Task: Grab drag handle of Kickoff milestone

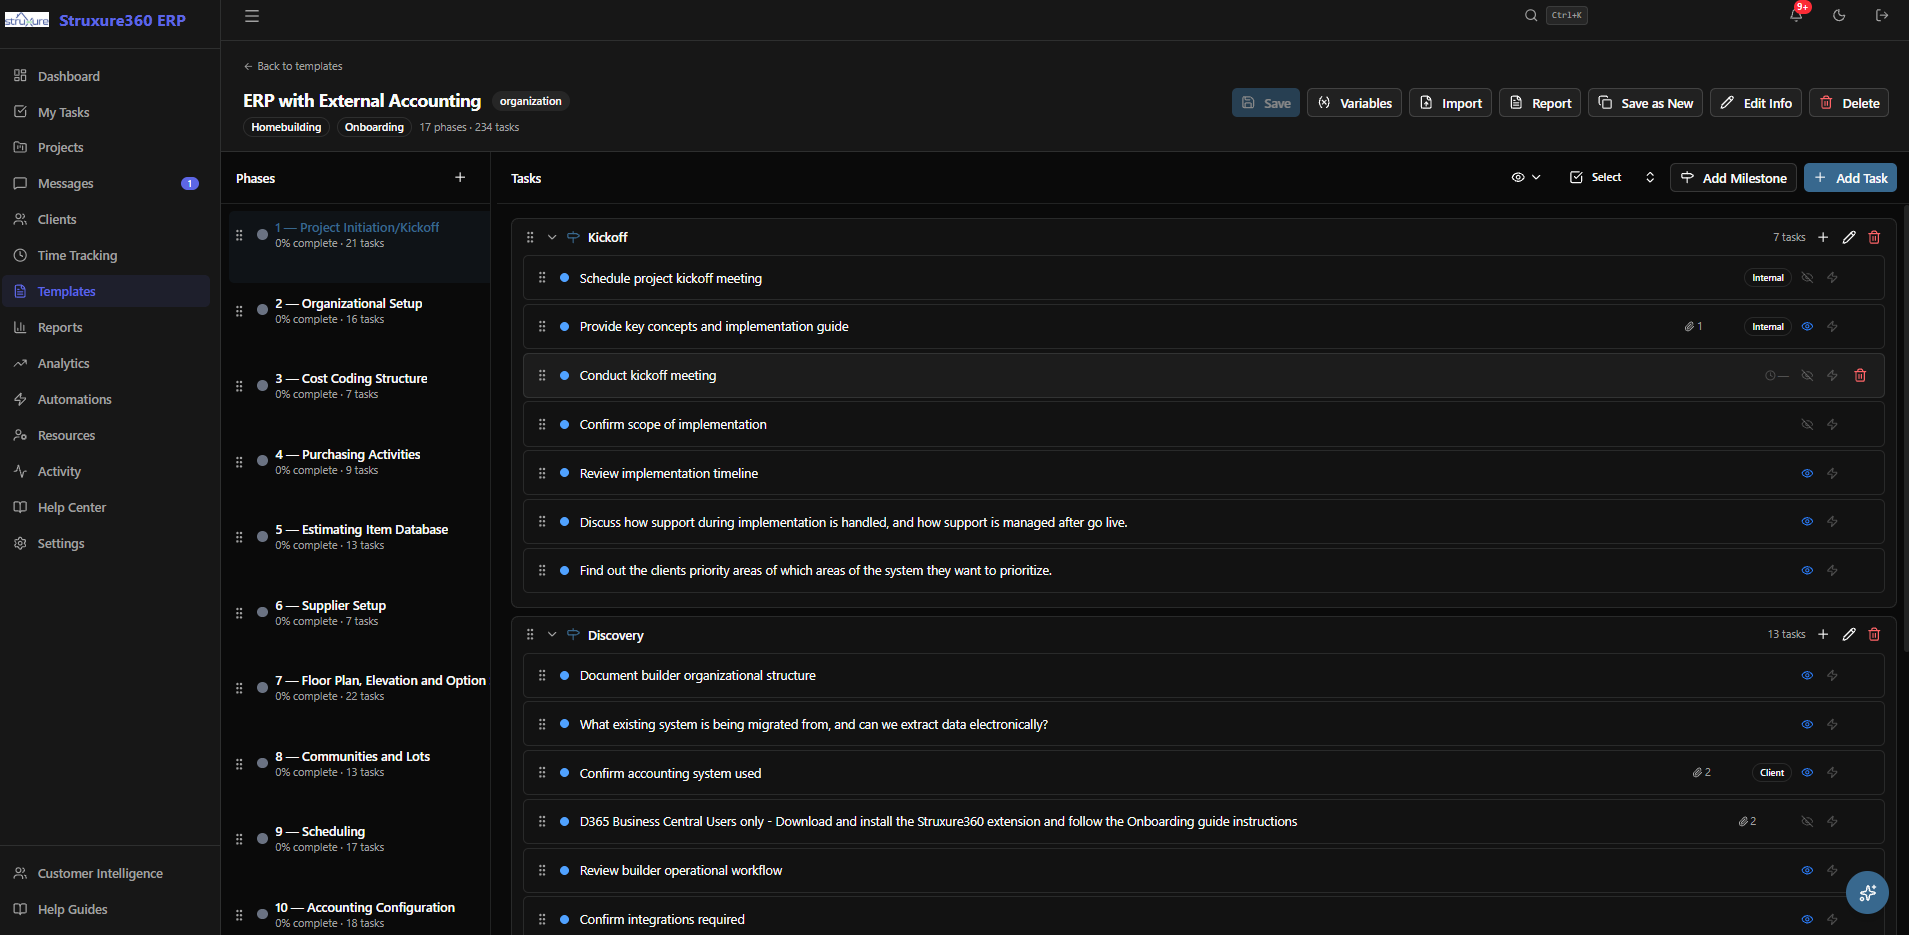Action: tap(530, 237)
